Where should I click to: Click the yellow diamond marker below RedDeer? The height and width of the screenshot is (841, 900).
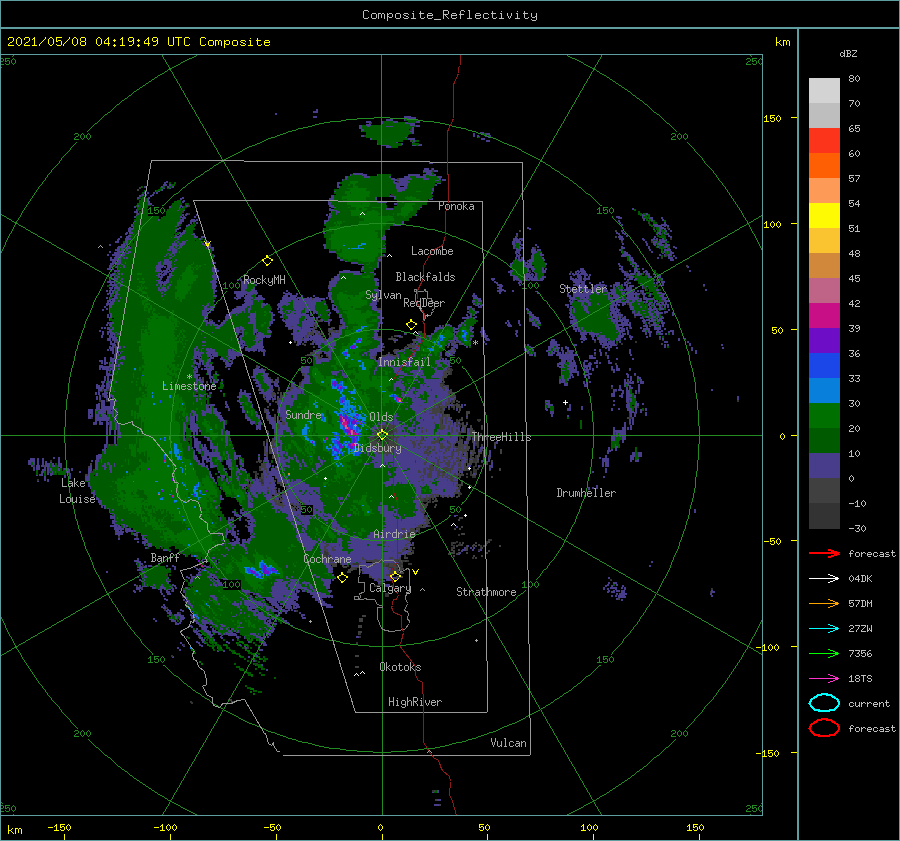click(412, 325)
